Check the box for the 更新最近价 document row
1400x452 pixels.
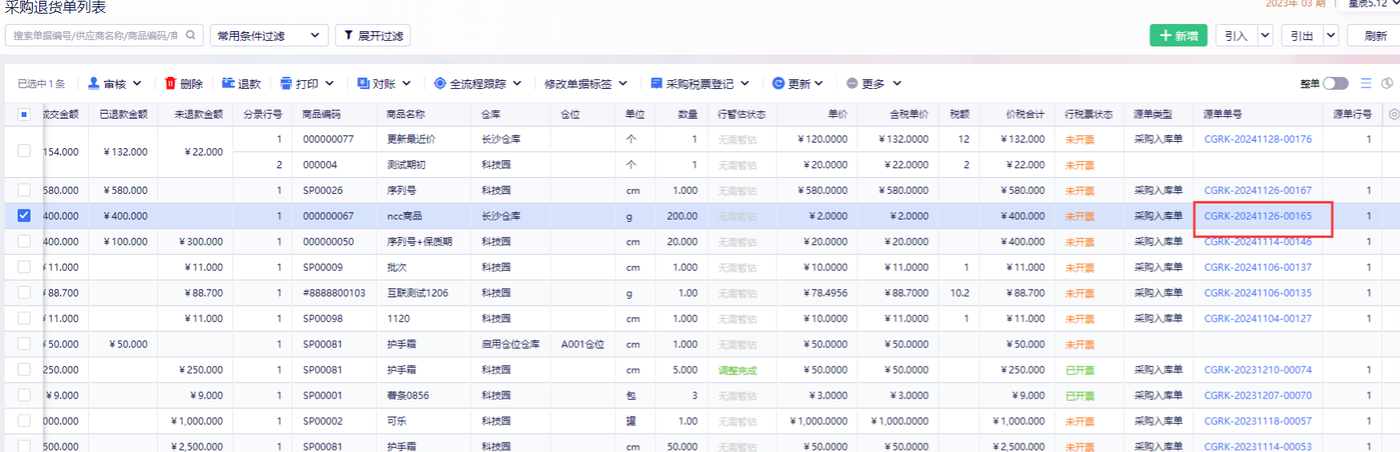coord(24,151)
